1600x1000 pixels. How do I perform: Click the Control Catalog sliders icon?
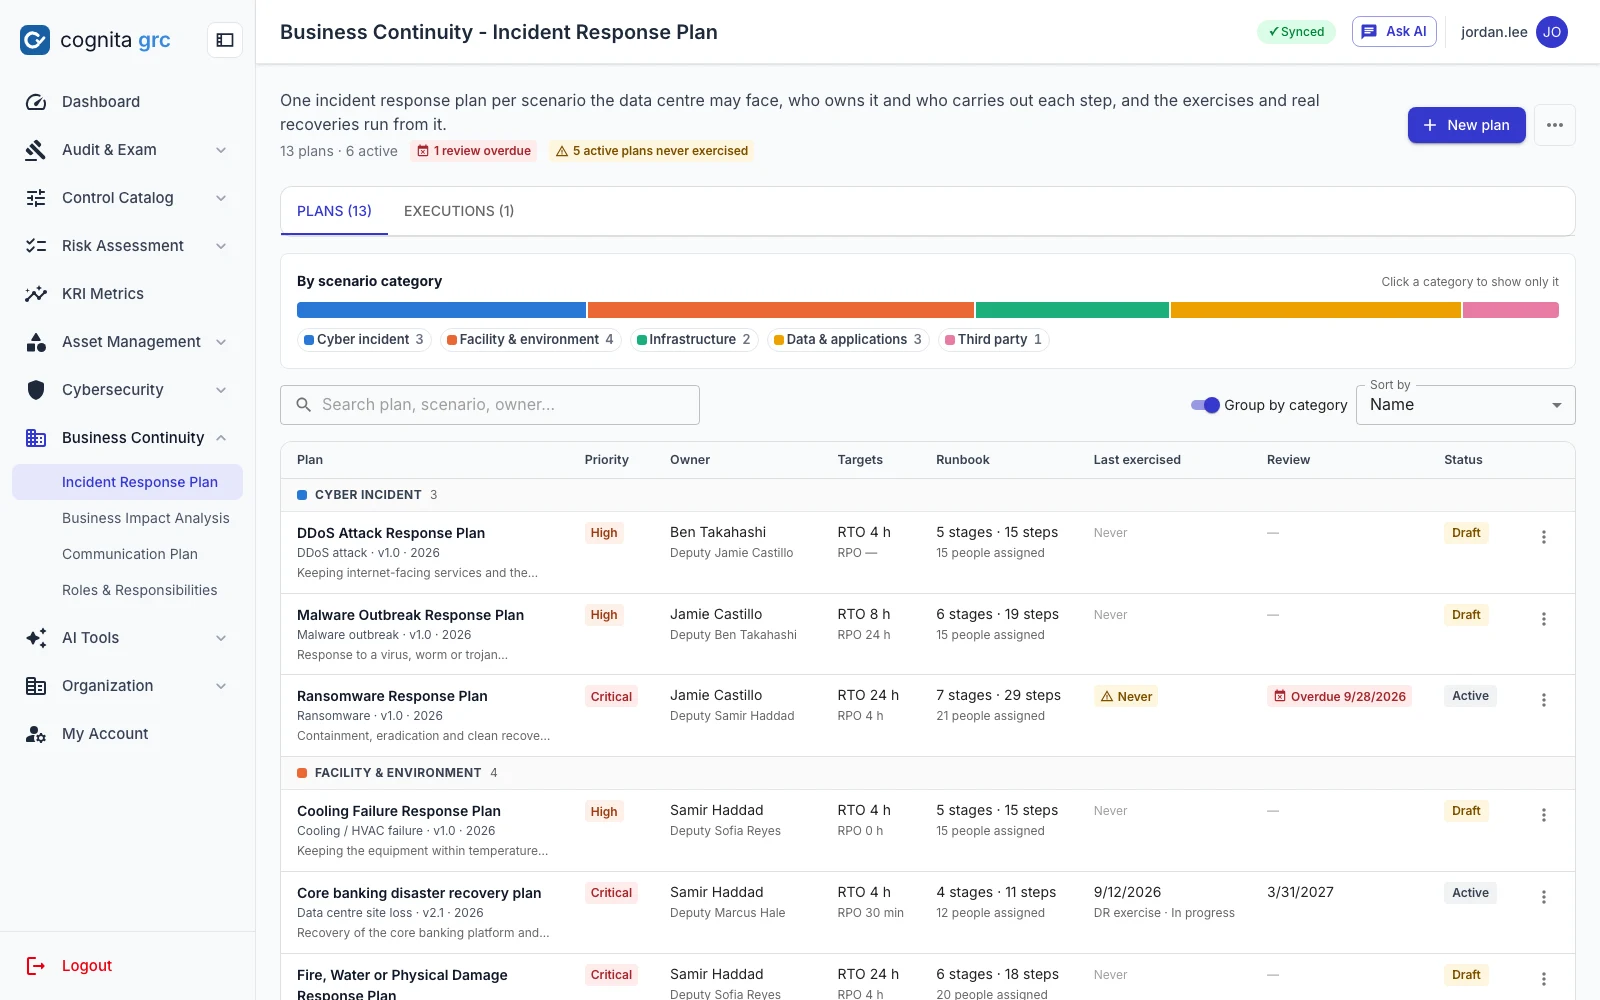[x=36, y=198]
